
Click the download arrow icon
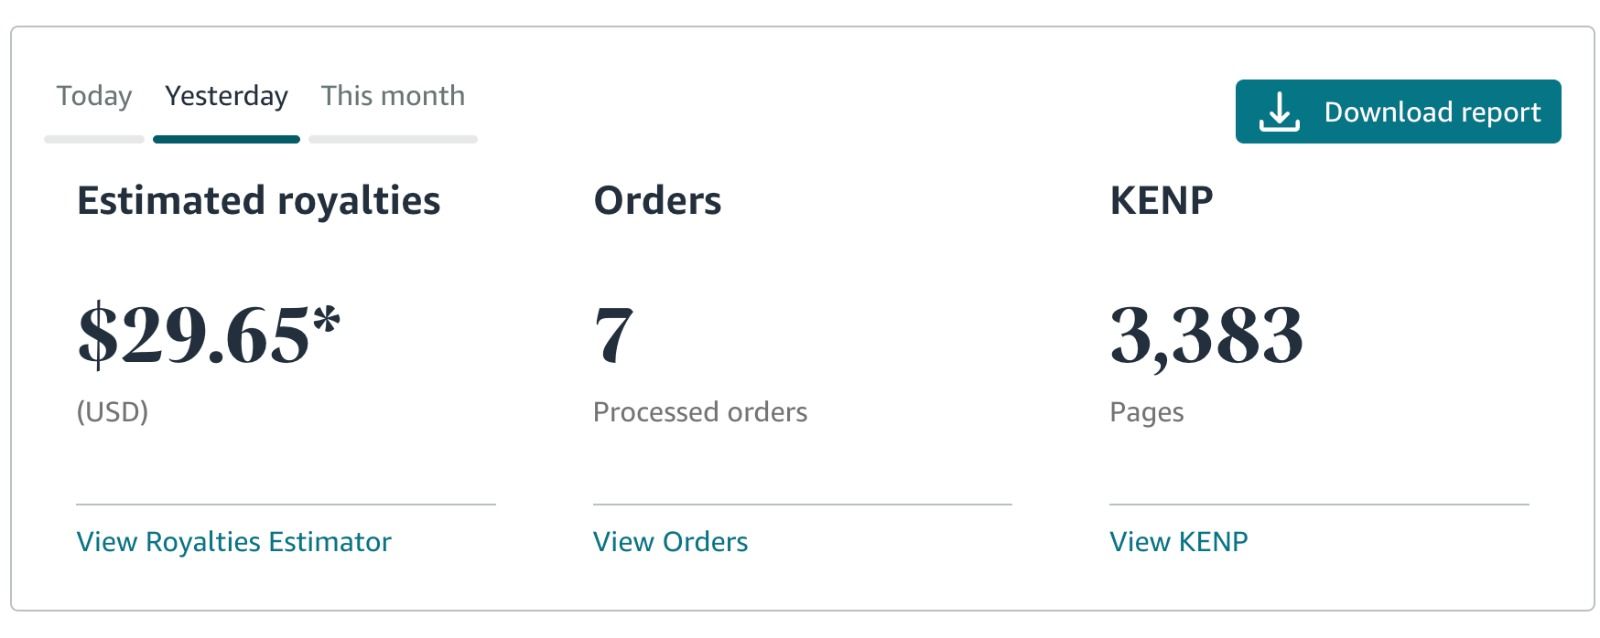click(x=1279, y=112)
